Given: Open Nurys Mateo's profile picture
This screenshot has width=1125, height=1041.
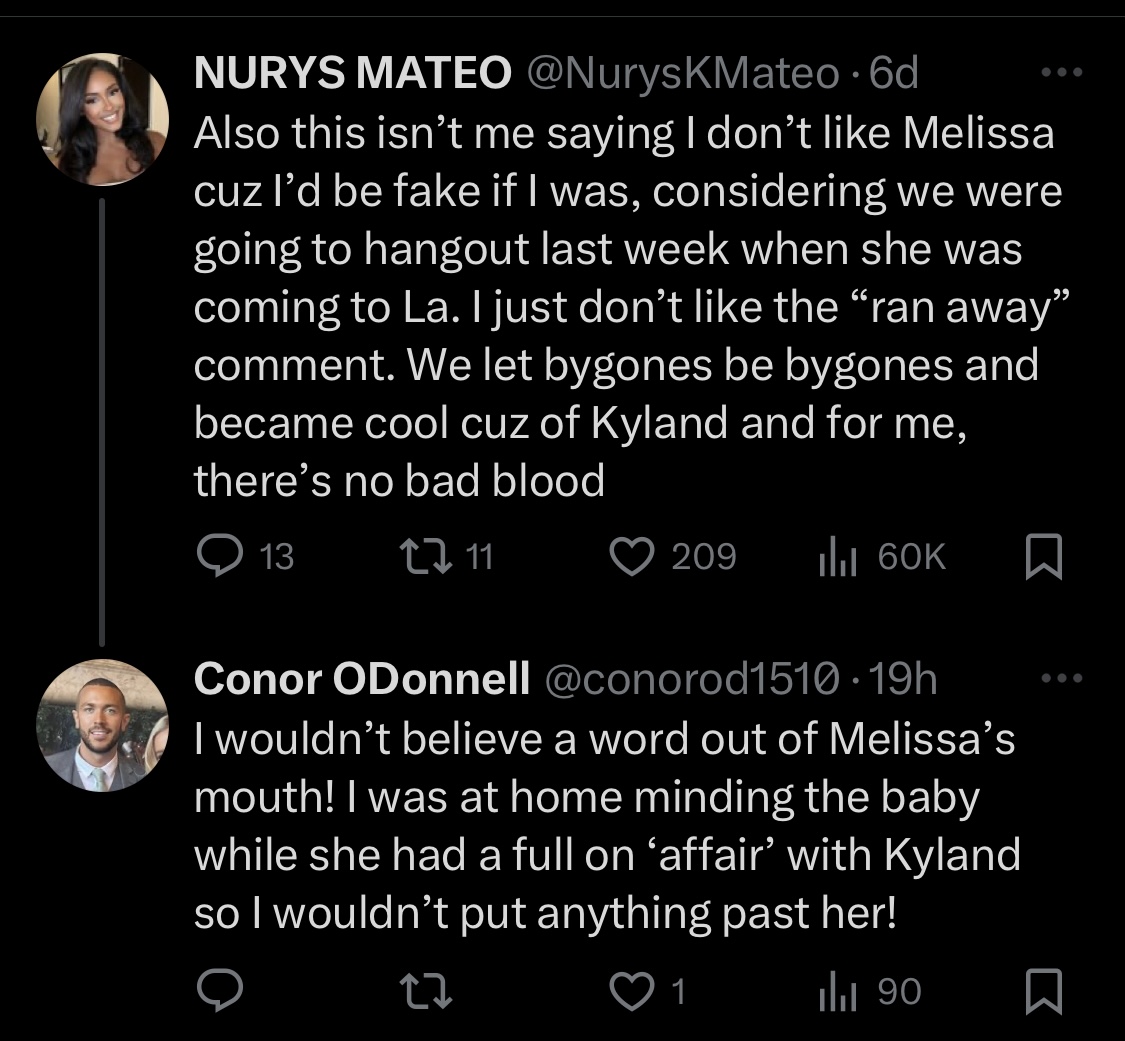Looking at the screenshot, I should click(x=103, y=119).
